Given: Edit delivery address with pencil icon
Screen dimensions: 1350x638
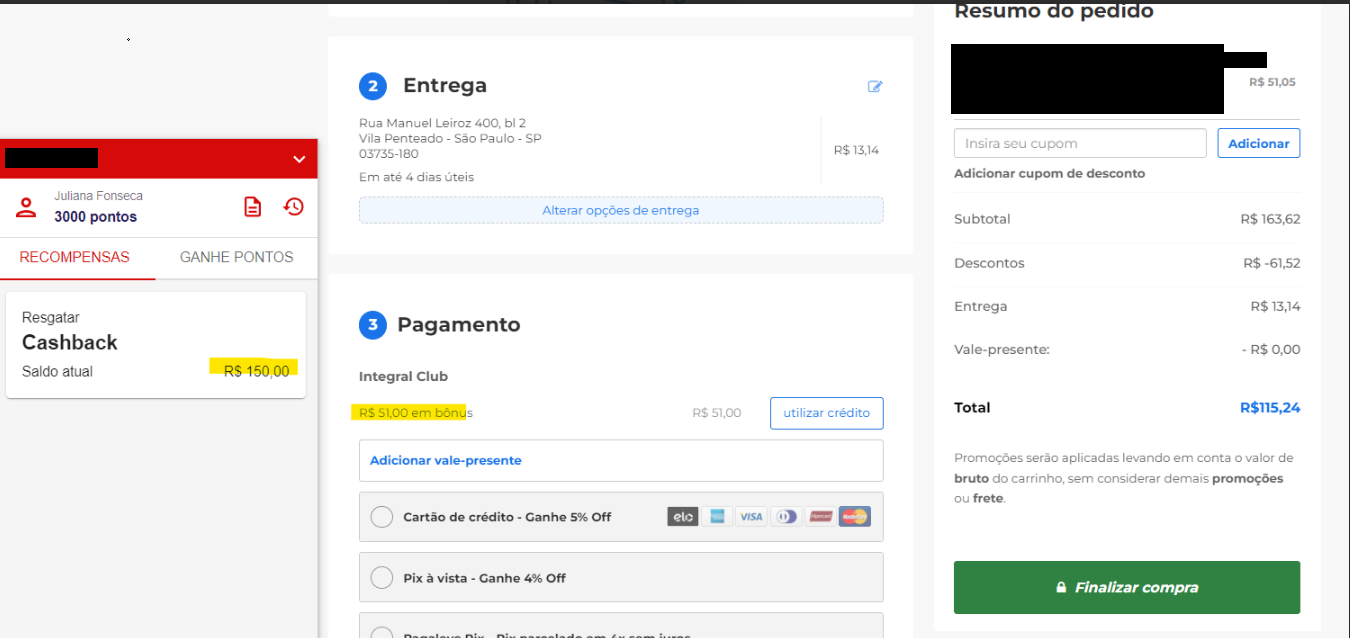Looking at the screenshot, I should pos(875,86).
